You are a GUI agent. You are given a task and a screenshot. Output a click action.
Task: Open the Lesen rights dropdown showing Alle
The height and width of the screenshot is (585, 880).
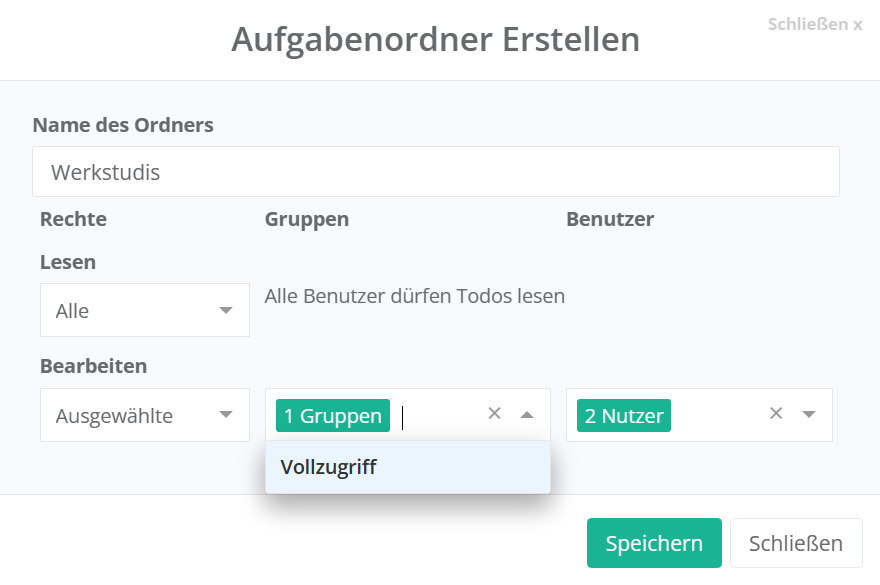coord(145,311)
